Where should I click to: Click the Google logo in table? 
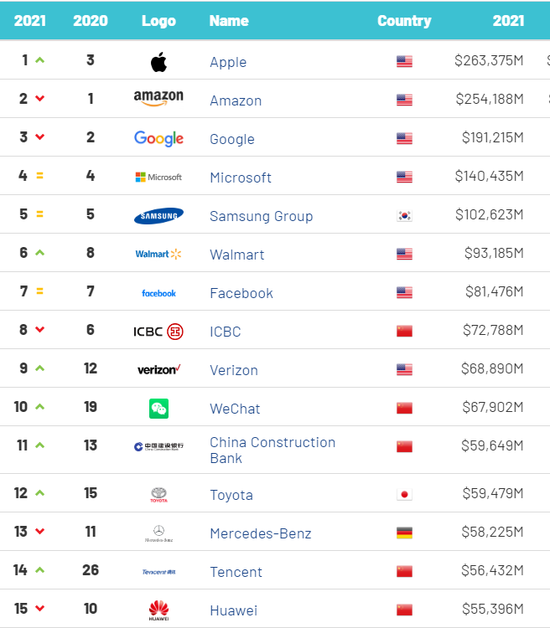click(159, 138)
